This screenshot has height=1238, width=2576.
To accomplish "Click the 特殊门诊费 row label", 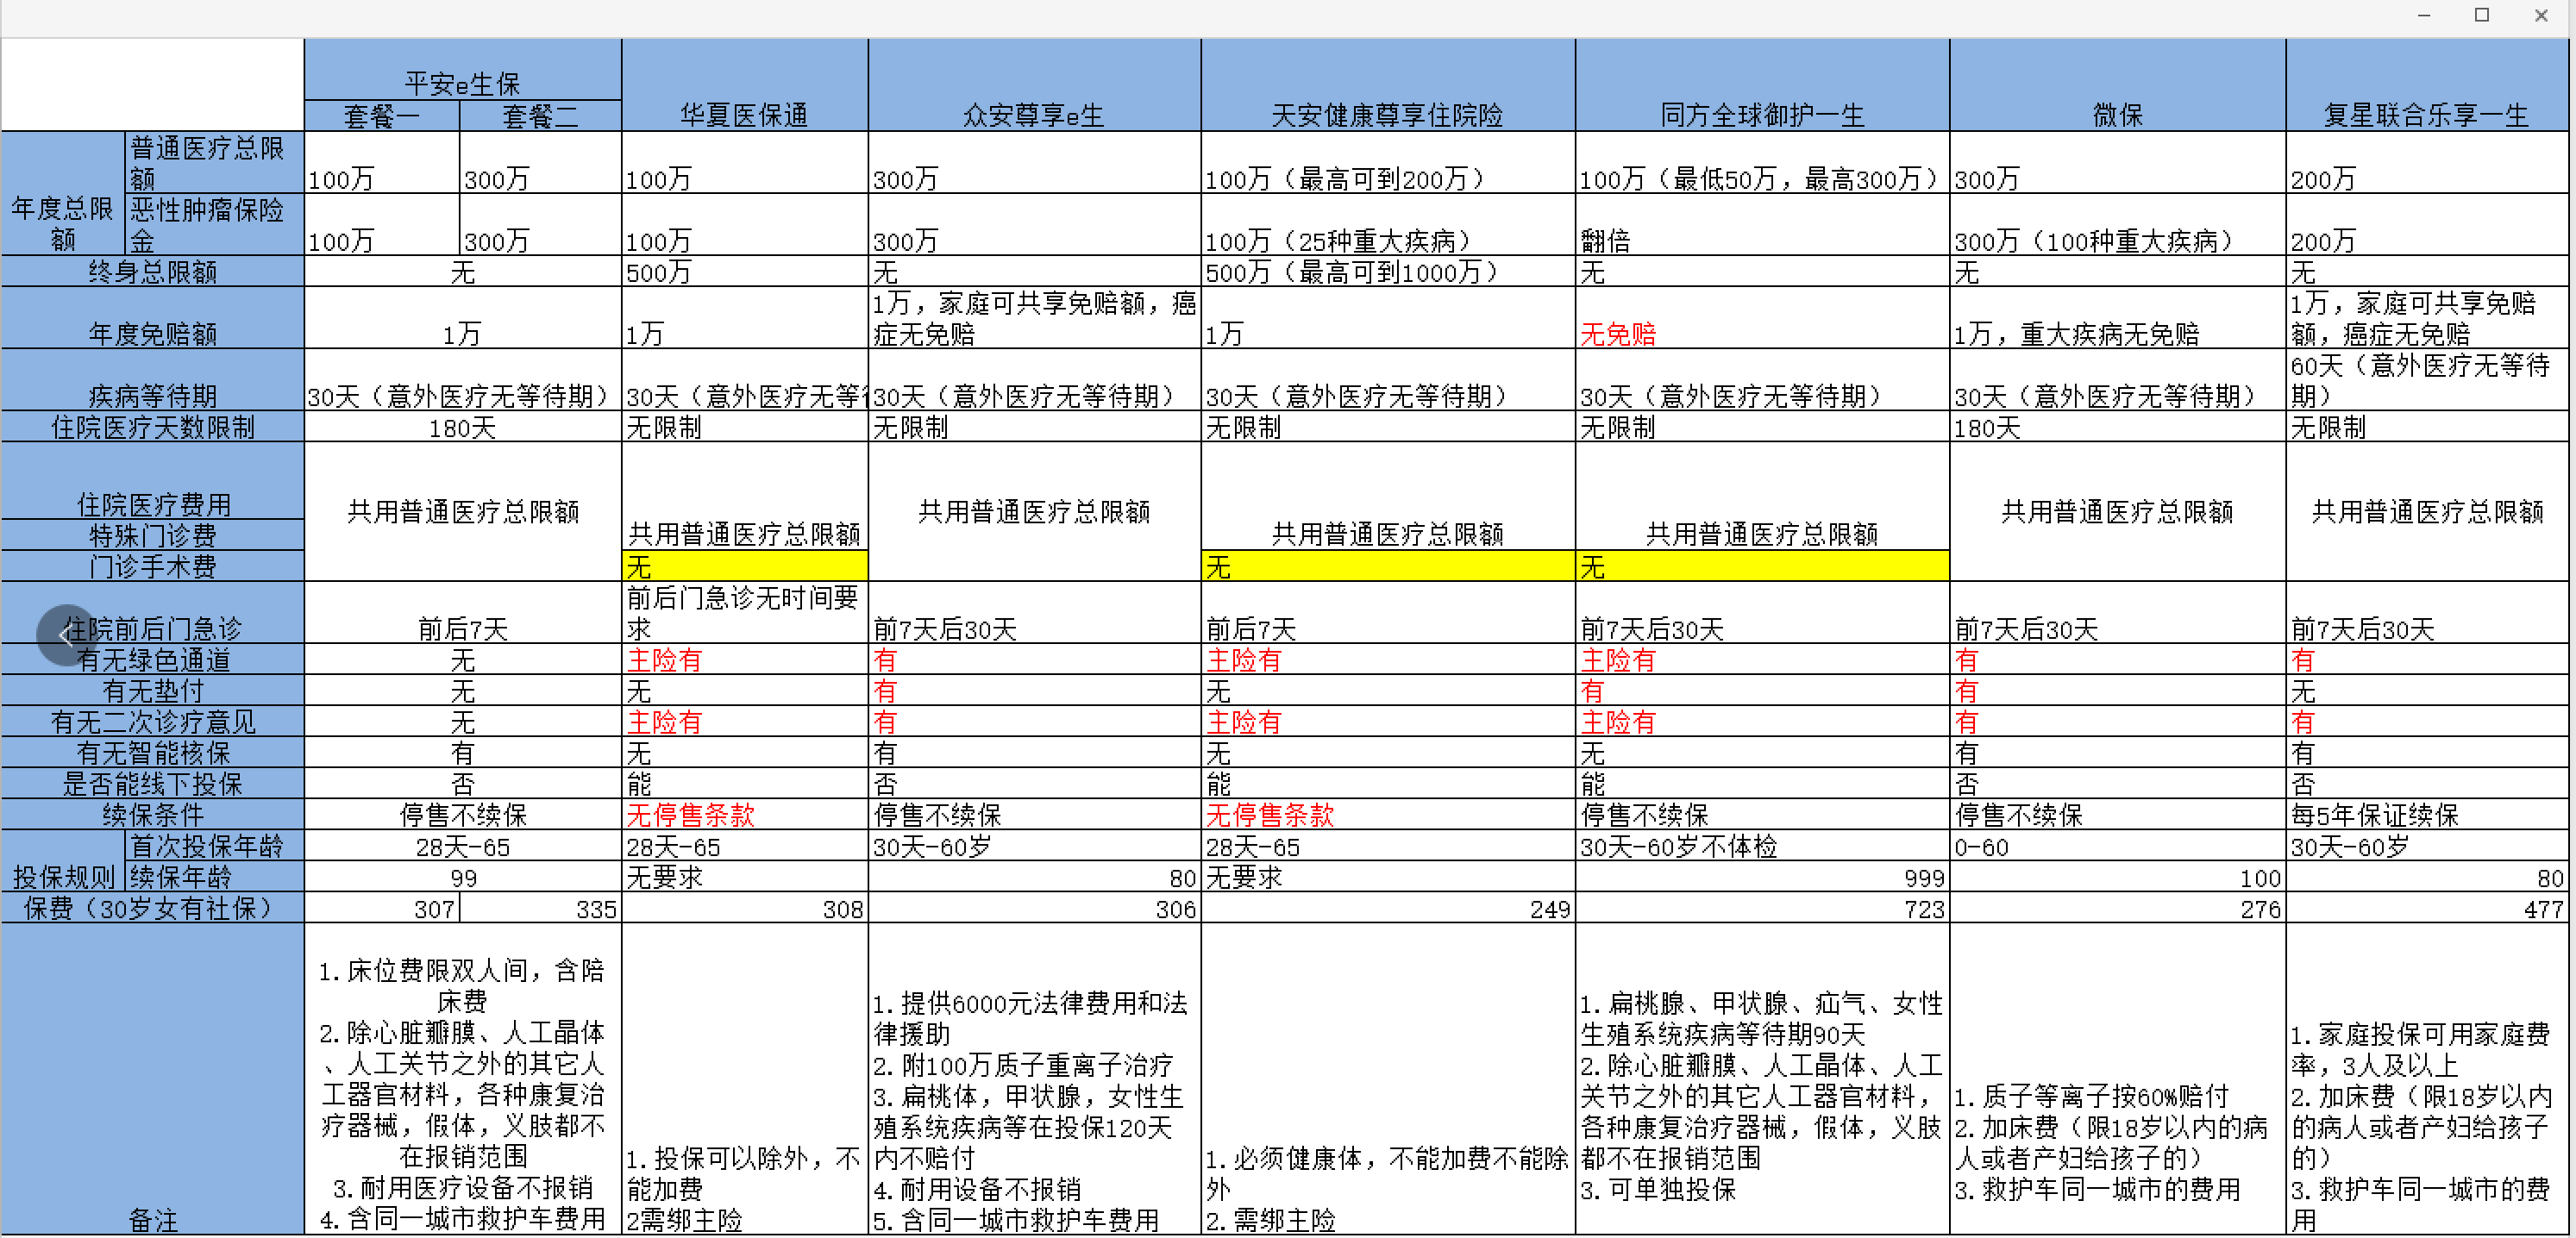I will click(x=152, y=535).
